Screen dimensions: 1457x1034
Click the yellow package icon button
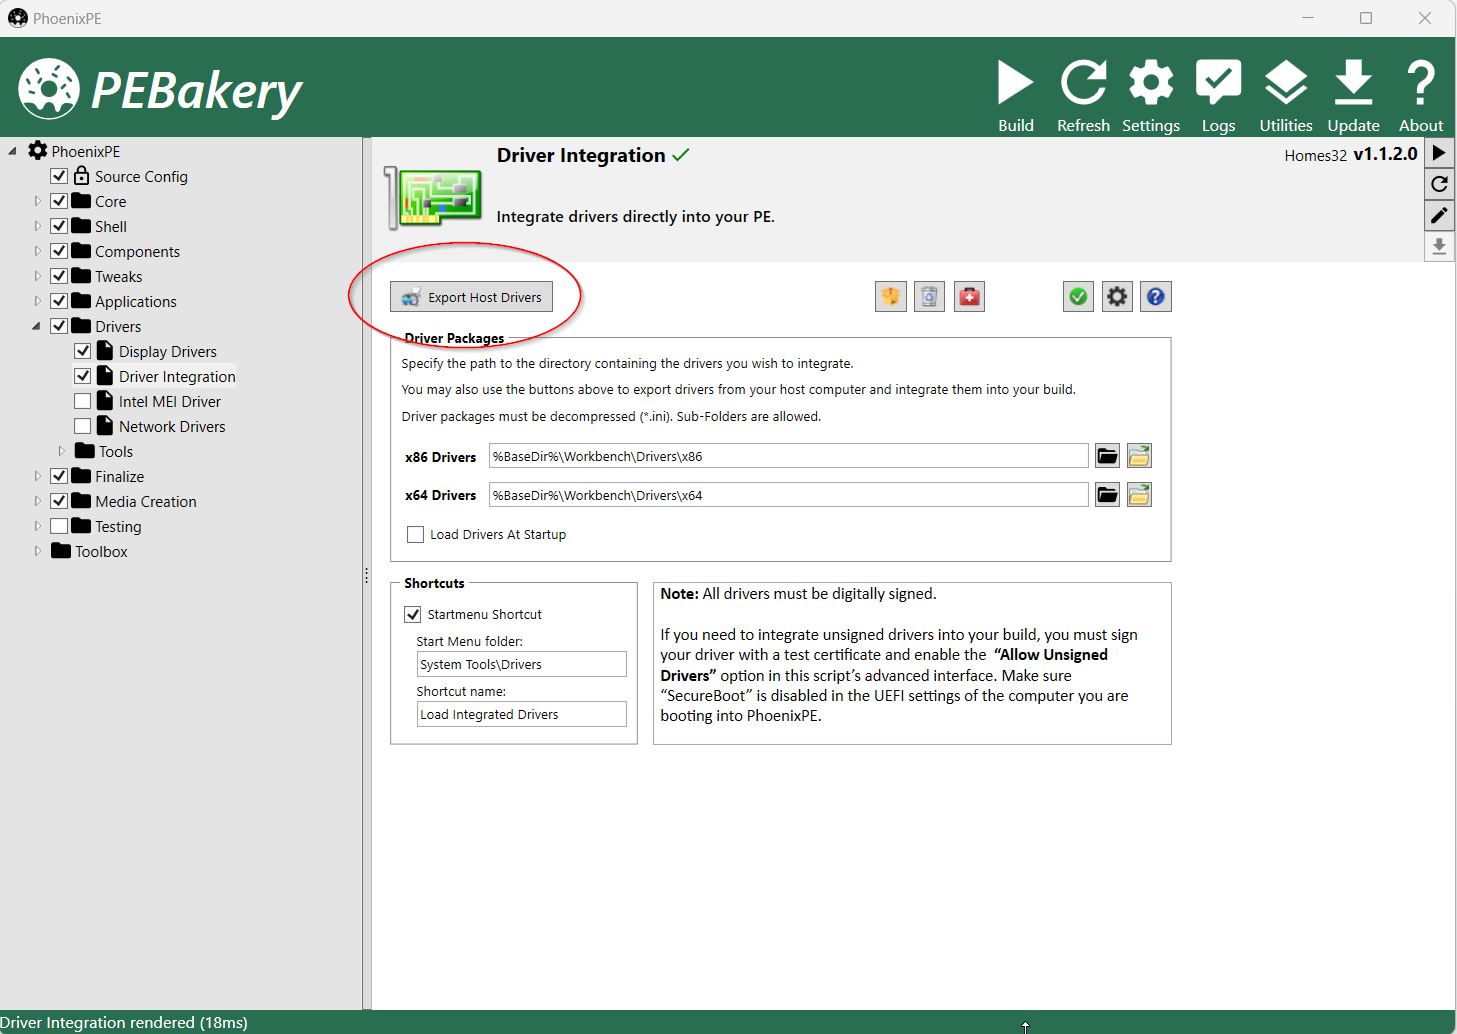click(x=890, y=297)
